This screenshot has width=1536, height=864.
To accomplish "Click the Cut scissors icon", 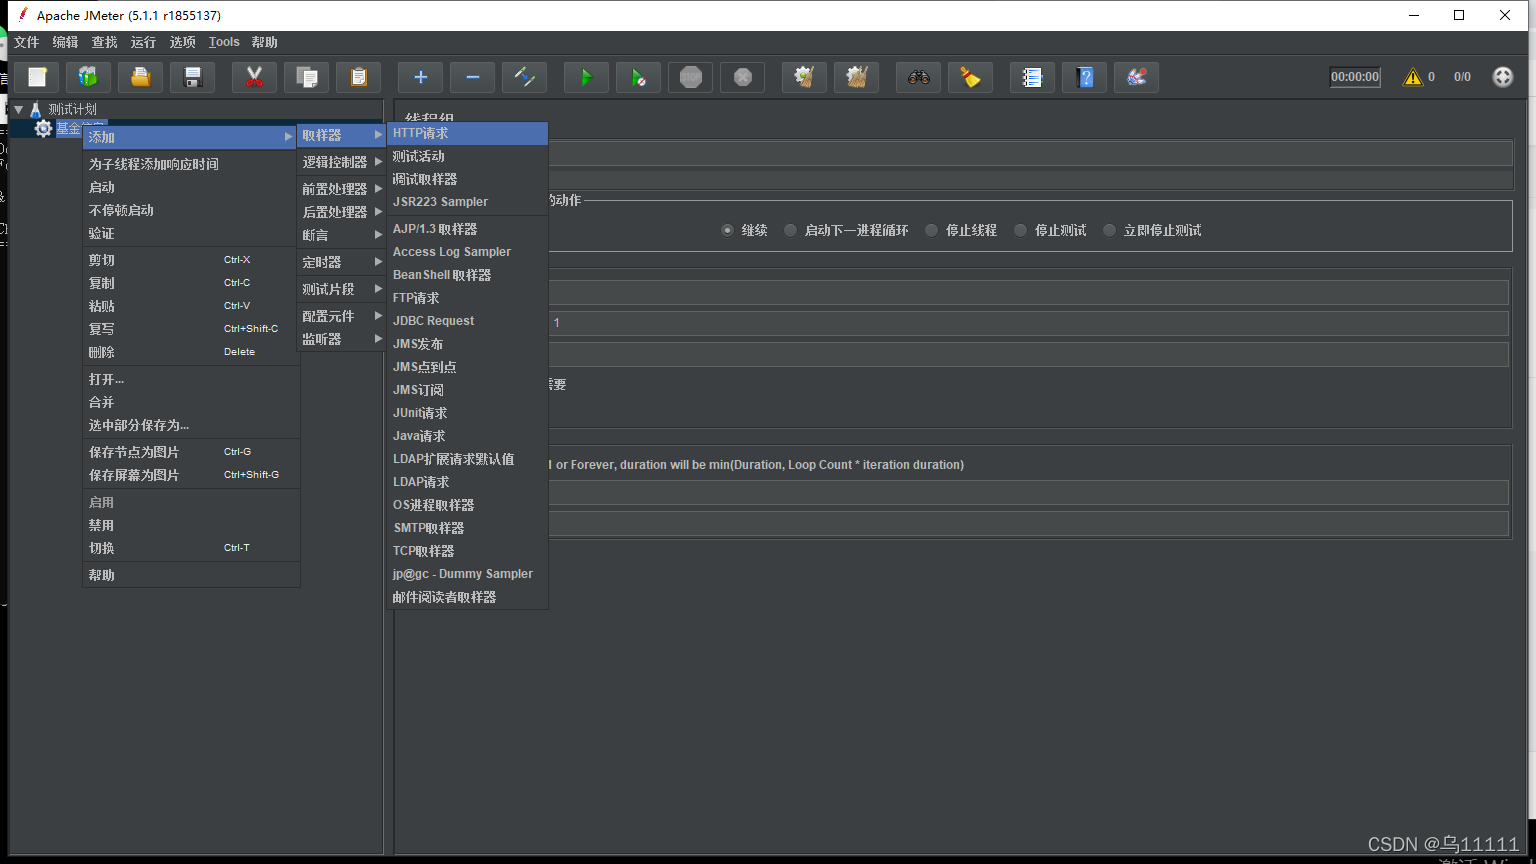I will point(255,77).
